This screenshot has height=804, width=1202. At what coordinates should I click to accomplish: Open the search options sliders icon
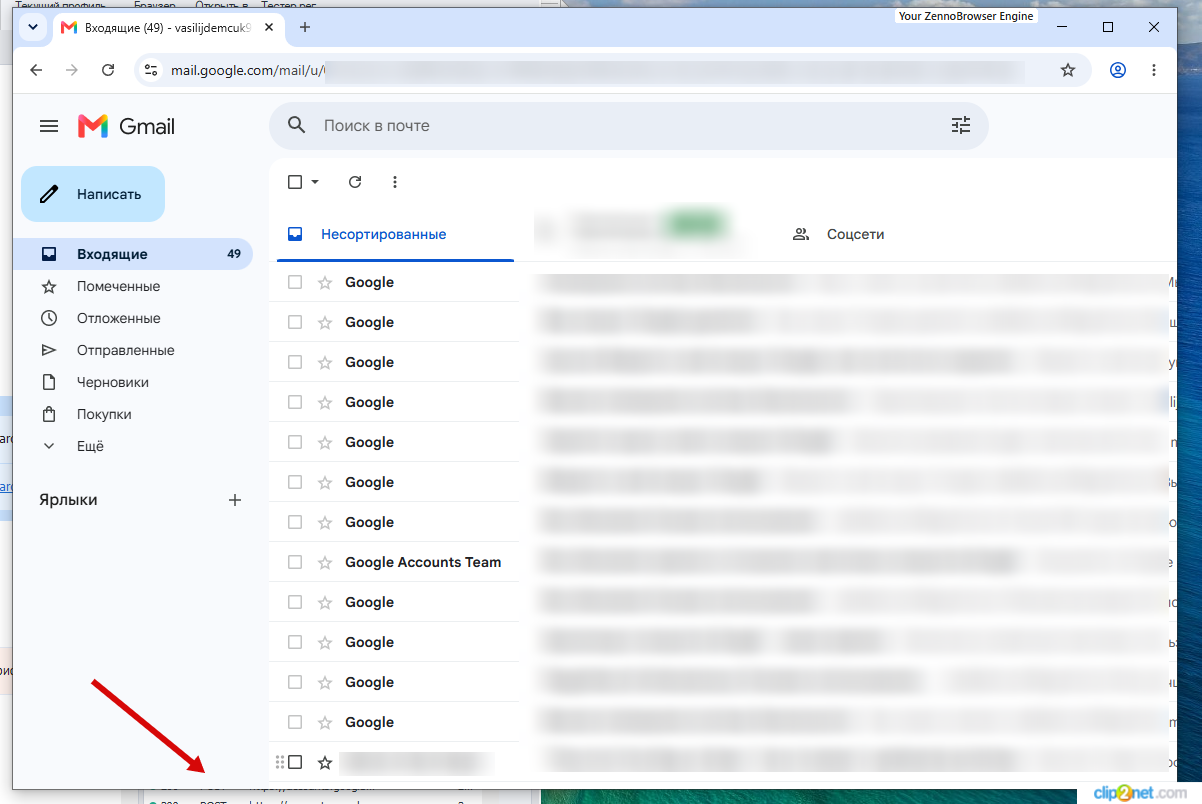(961, 126)
